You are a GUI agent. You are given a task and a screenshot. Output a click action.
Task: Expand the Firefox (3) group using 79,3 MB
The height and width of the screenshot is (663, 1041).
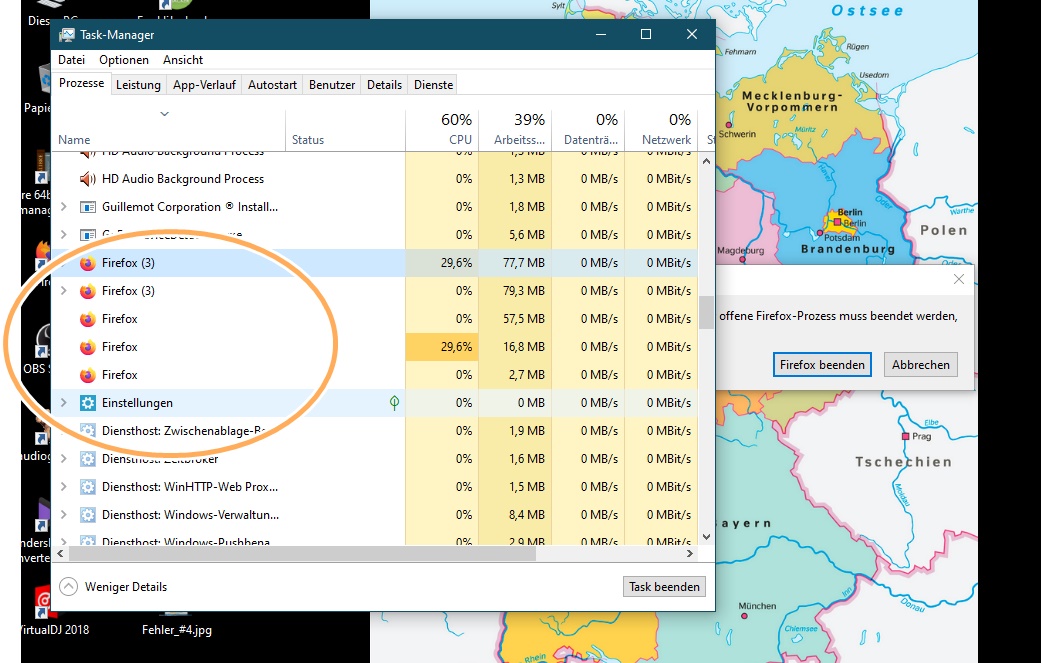[x=64, y=291]
